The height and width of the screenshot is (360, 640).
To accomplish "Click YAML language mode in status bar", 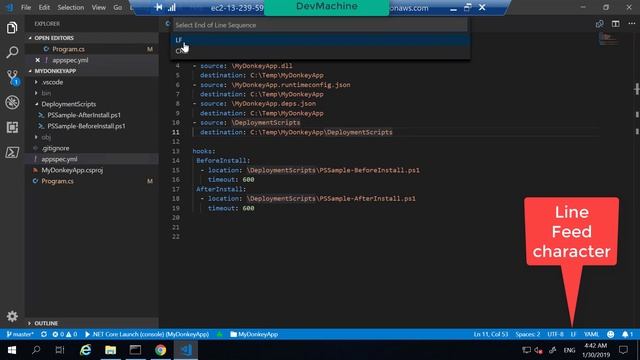I will tap(591, 334).
